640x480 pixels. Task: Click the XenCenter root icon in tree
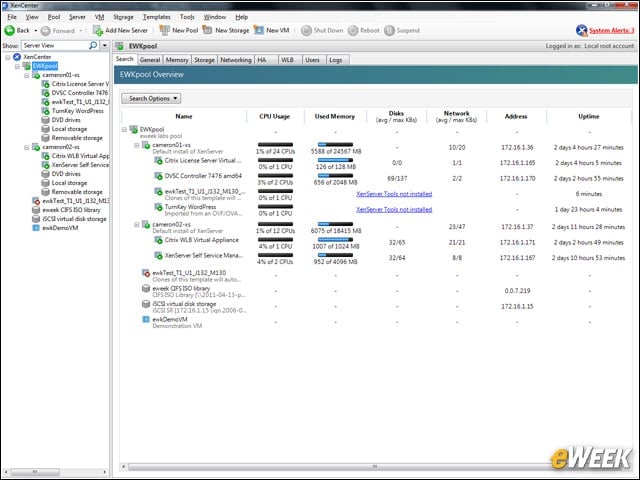coord(17,57)
